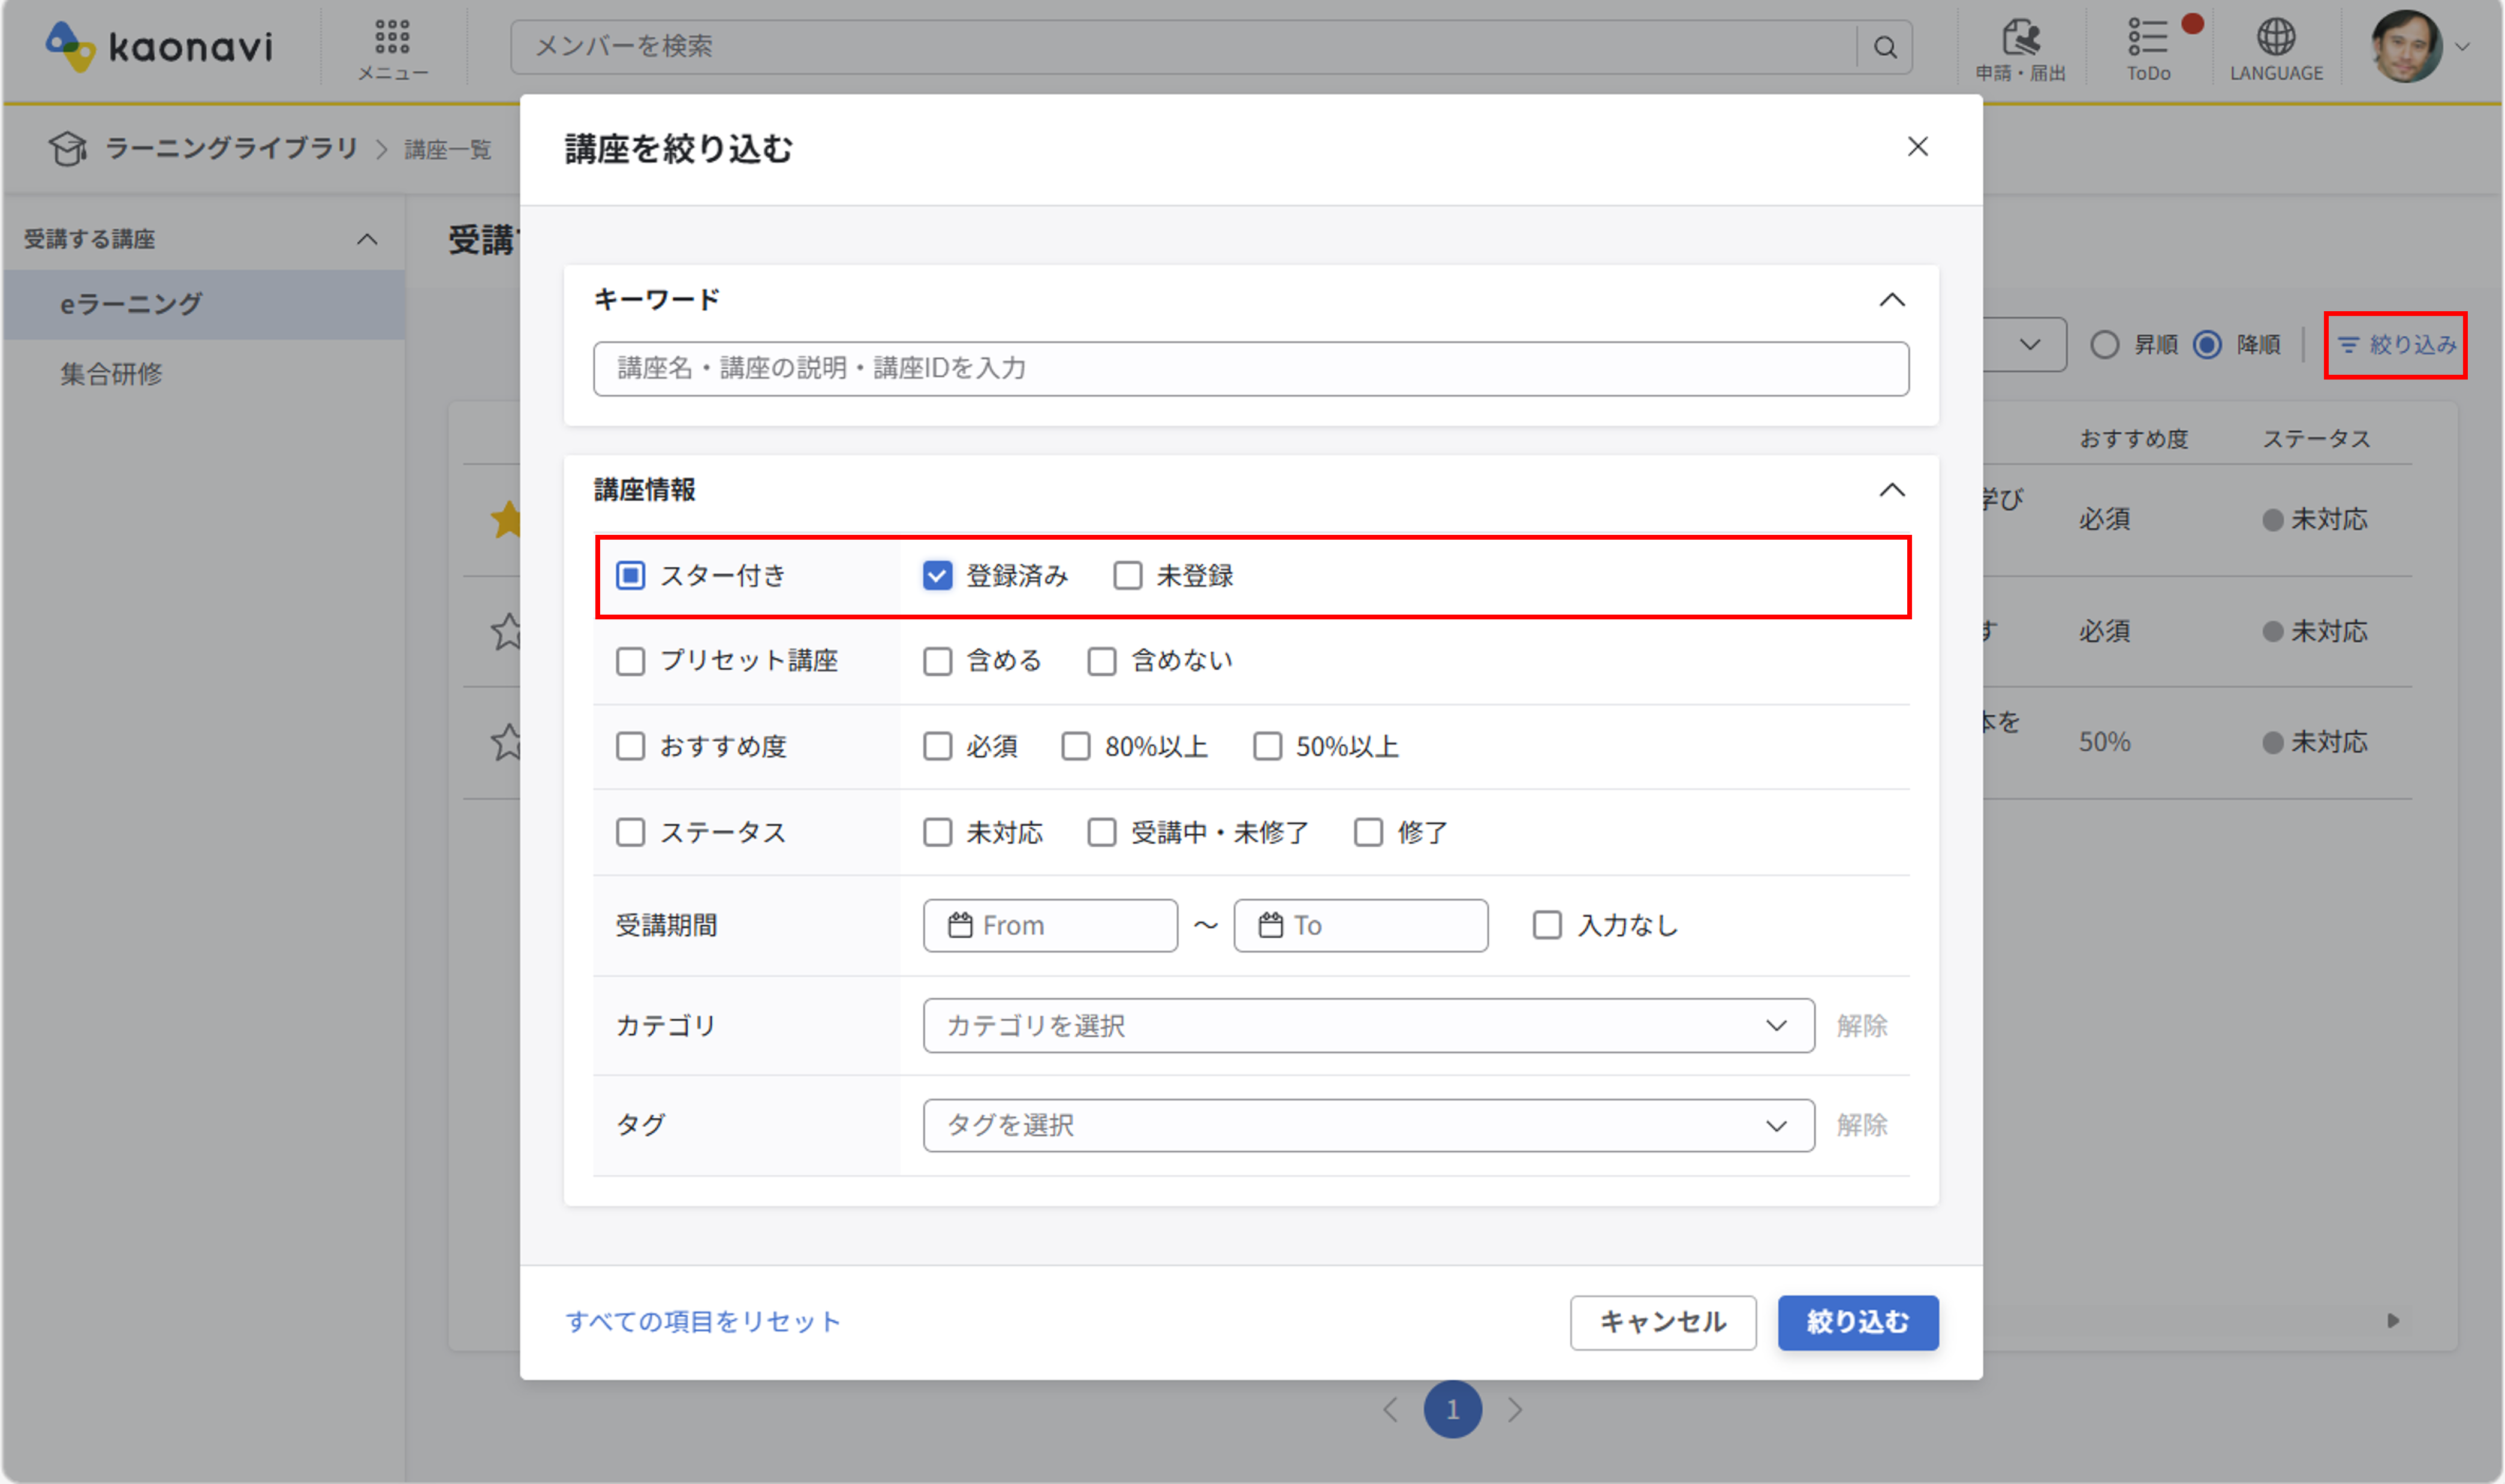This screenshot has height=1484, width=2505.
Task: Check the 80%以上 checkbox
Action: [1075, 747]
